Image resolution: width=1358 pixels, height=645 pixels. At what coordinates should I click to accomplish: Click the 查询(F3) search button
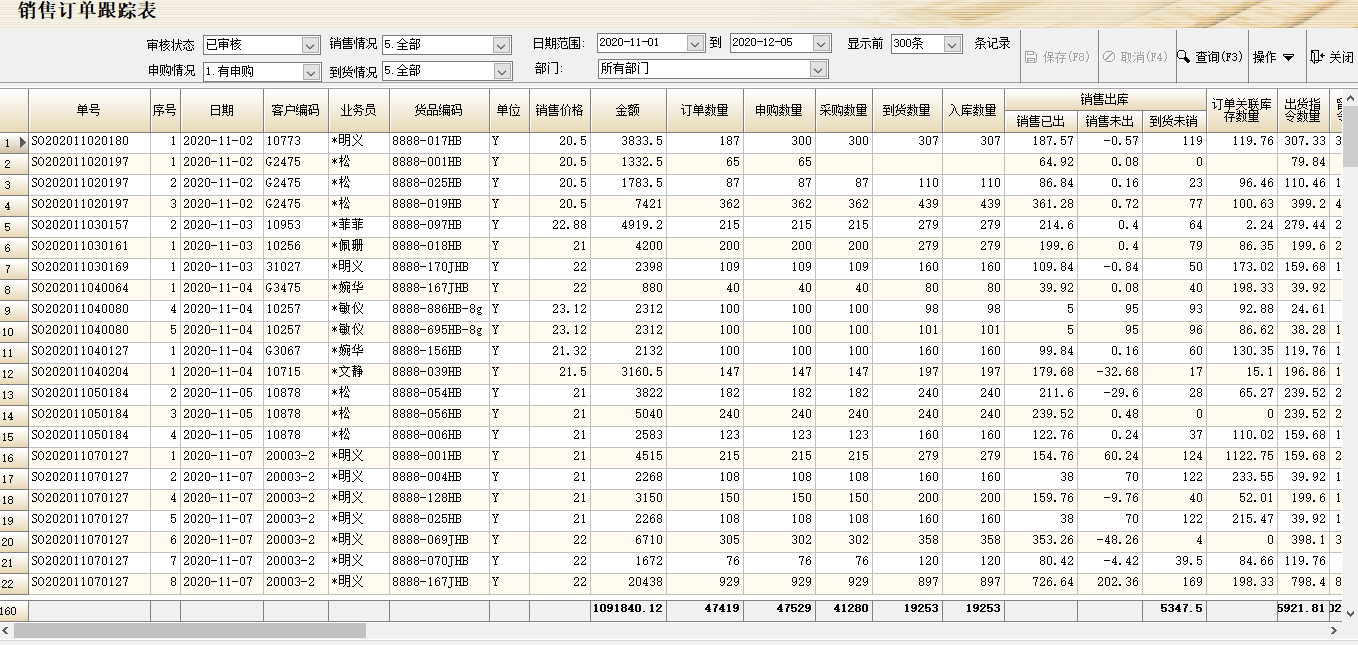[1209, 58]
